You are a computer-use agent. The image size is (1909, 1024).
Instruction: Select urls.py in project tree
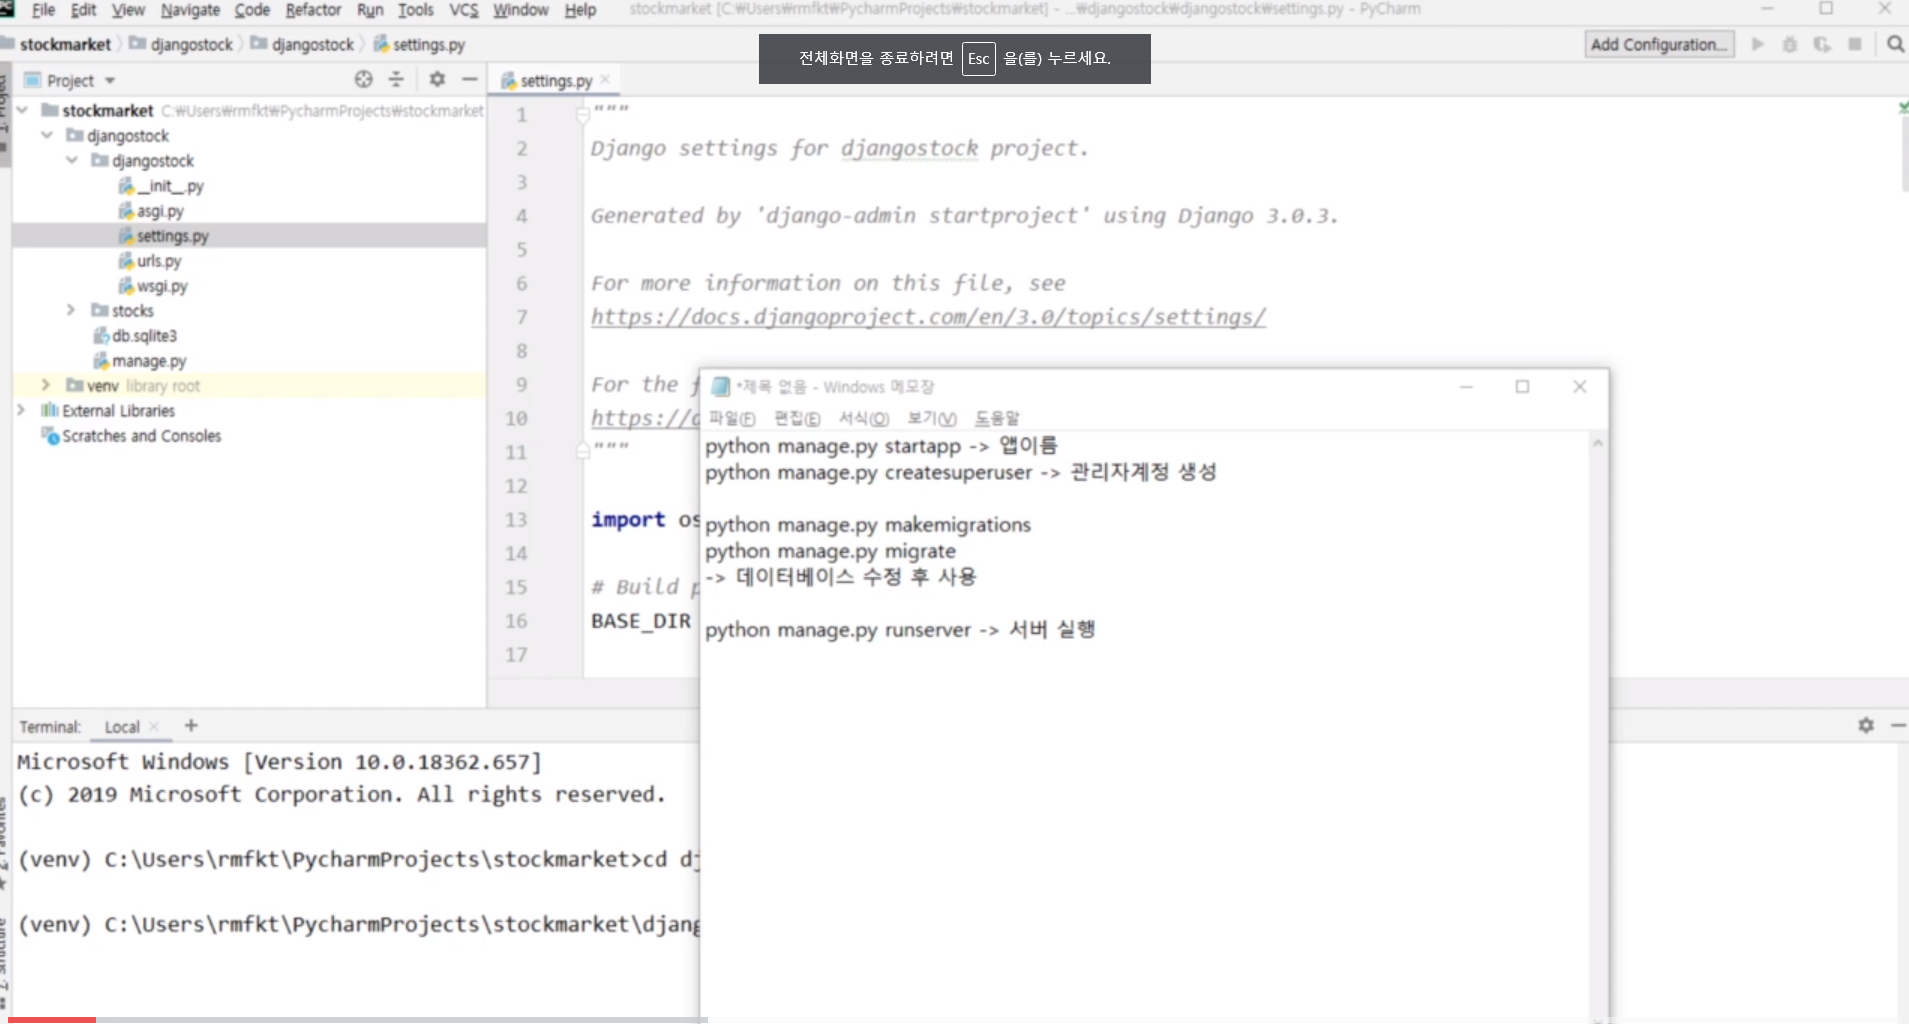point(150,261)
